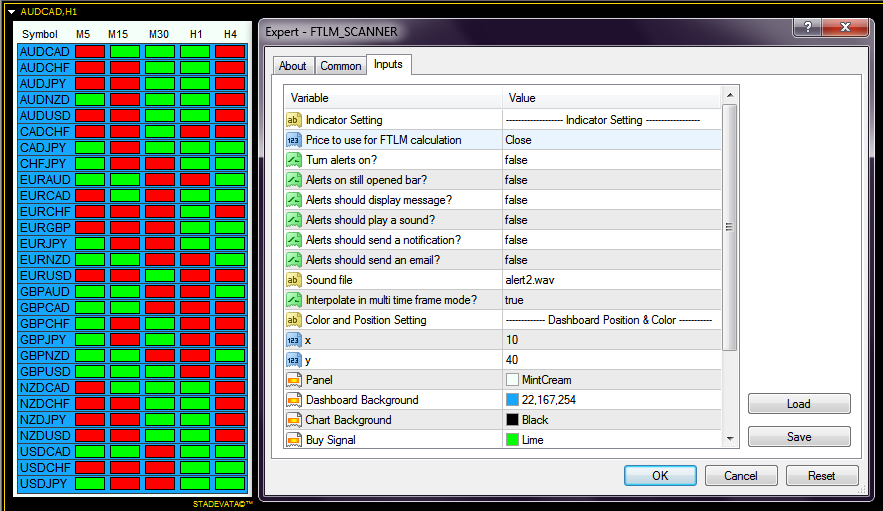The width and height of the screenshot is (883, 511).
Task: Click the integer icon beside Price to use
Action: coord(293,140)
